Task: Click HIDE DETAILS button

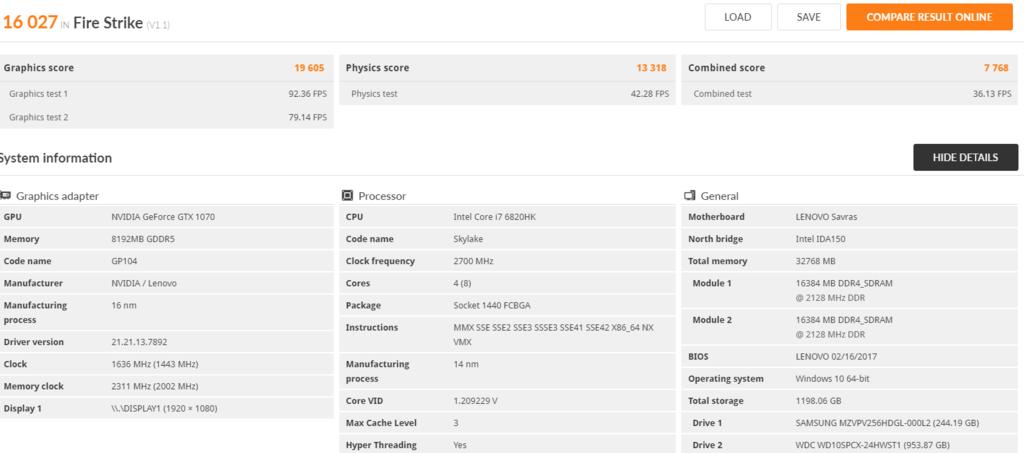Action: [x=965, y=157]
